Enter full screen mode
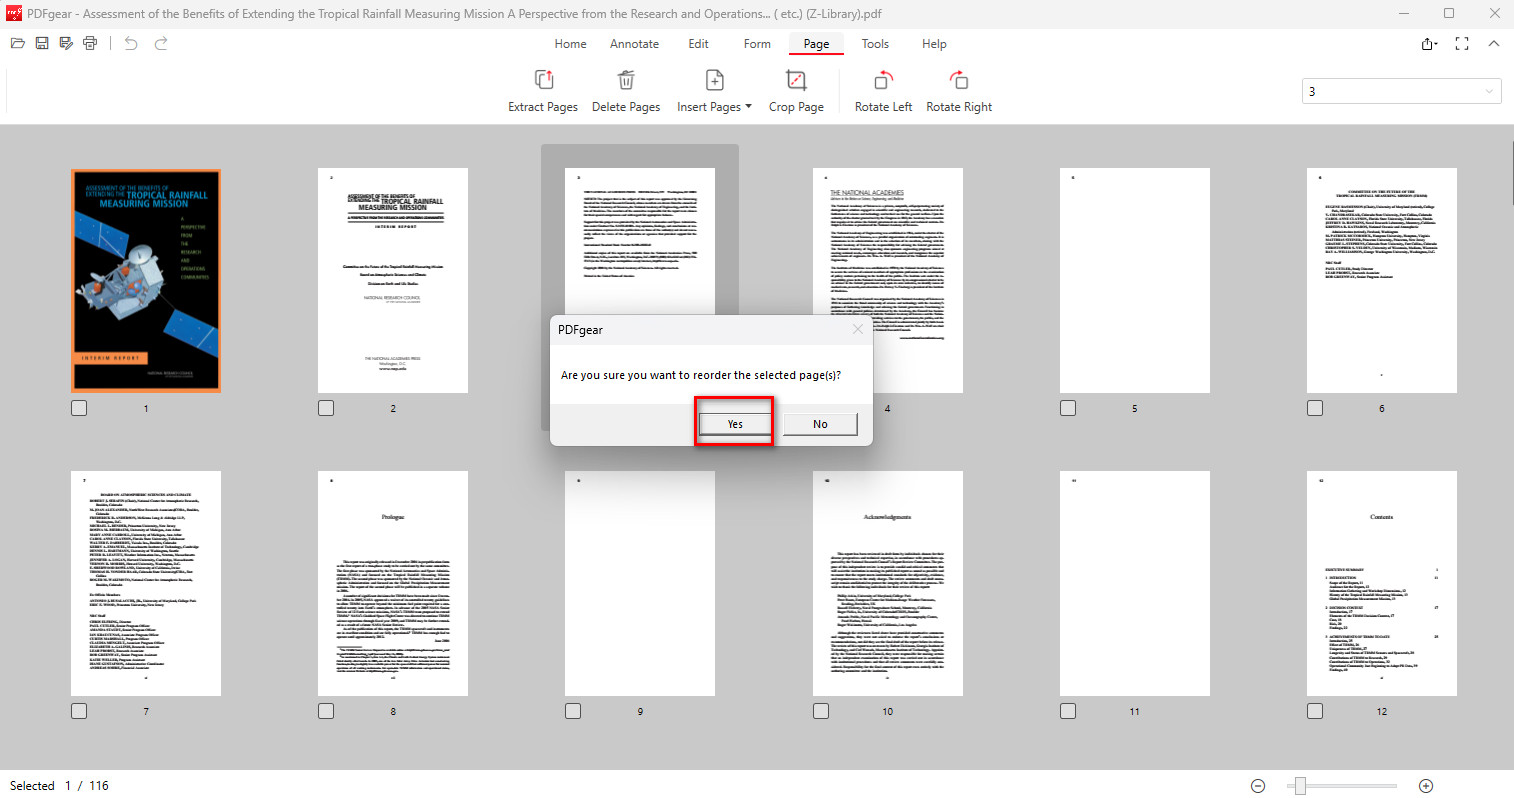This screenshot has width=1514, height=798. tap(1461, 43)
